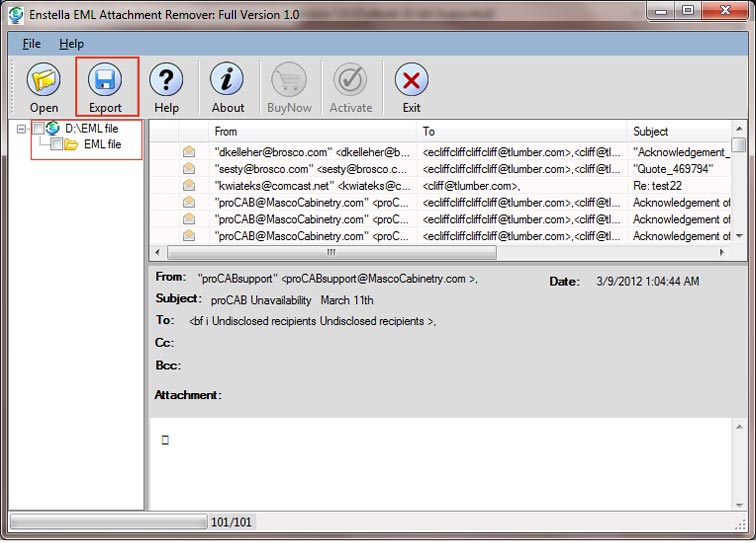Tick the EML file subfolder checkbox
The width and height of the screenshot is (756, 543).
[x=56, y=144]
